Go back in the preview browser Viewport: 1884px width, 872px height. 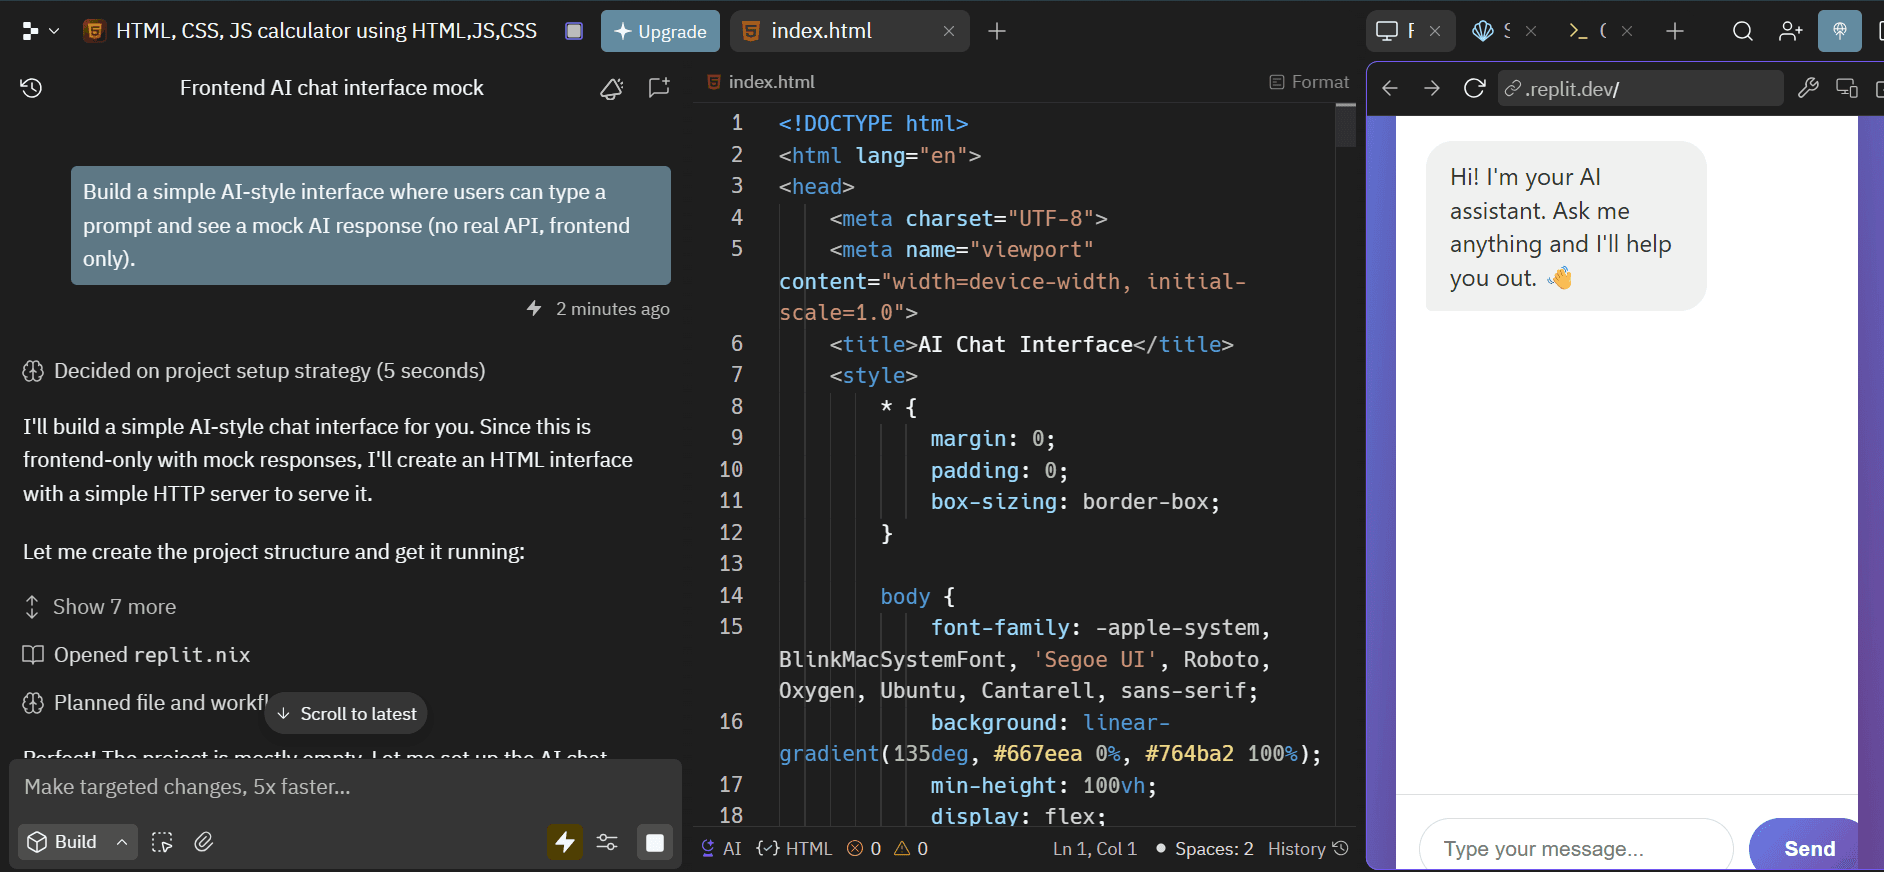tap(1390, 88)
